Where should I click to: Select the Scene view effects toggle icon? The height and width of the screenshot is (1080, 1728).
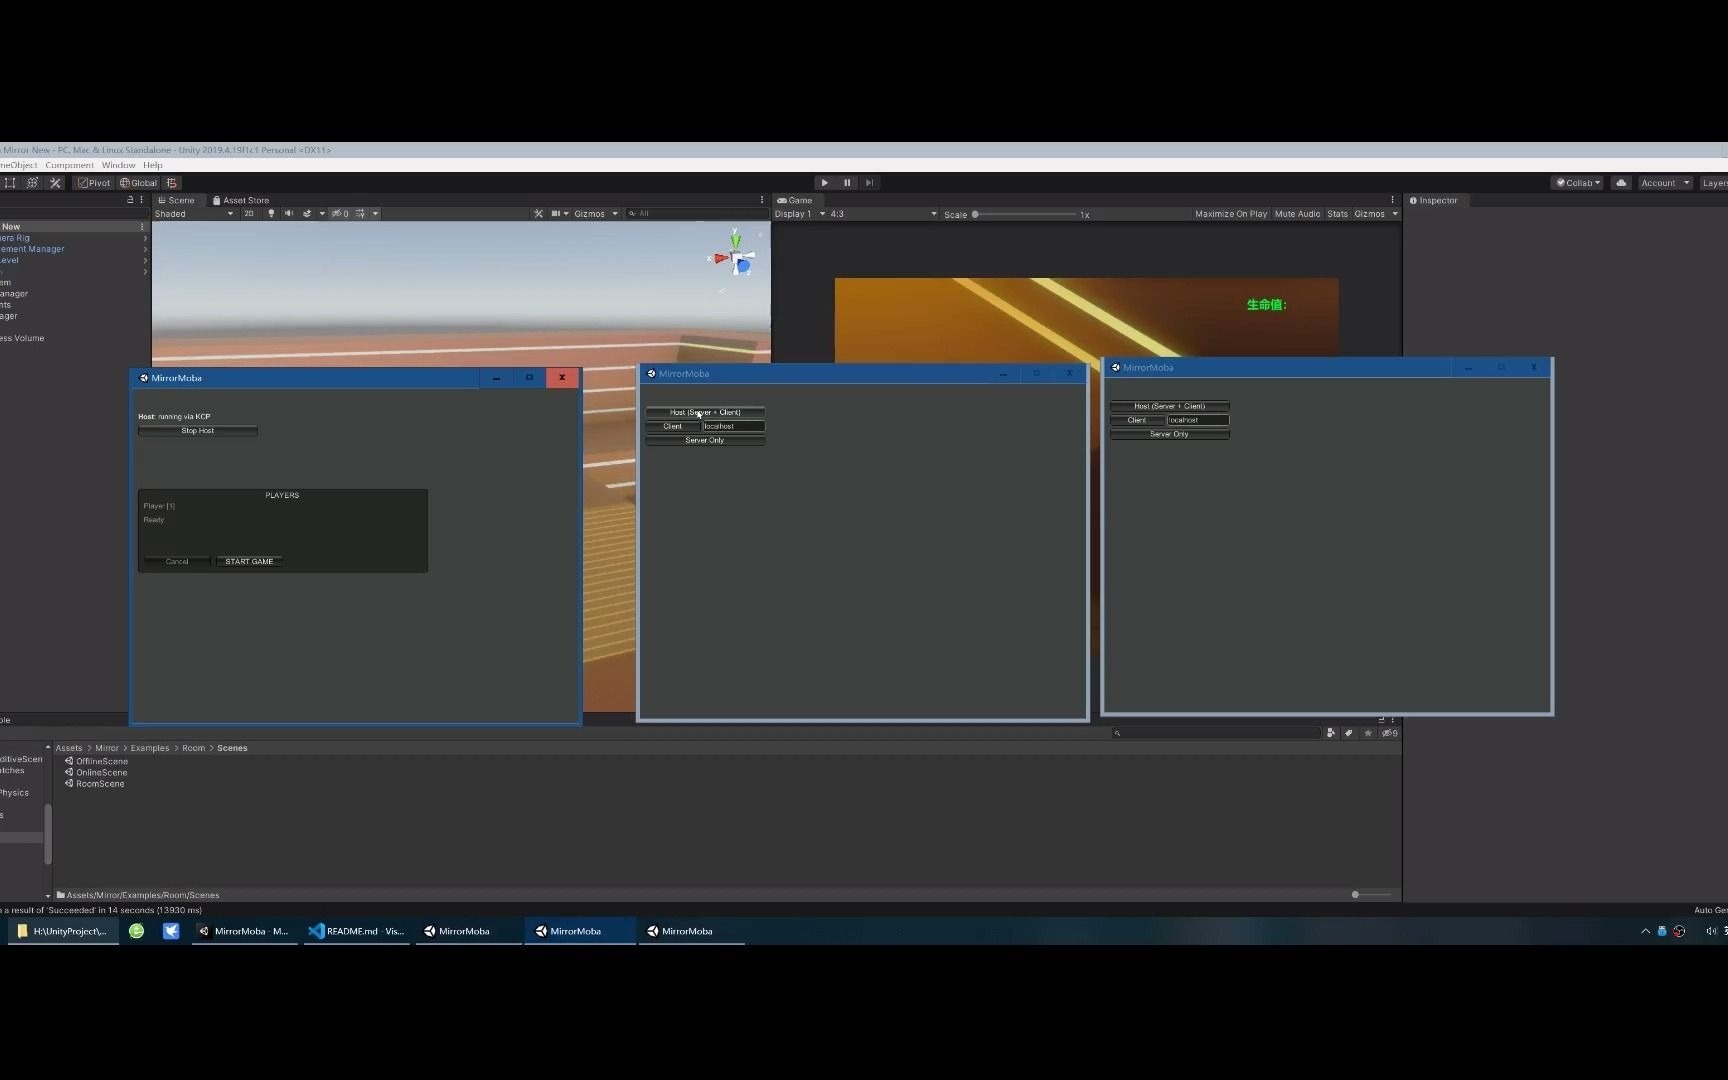307,213
